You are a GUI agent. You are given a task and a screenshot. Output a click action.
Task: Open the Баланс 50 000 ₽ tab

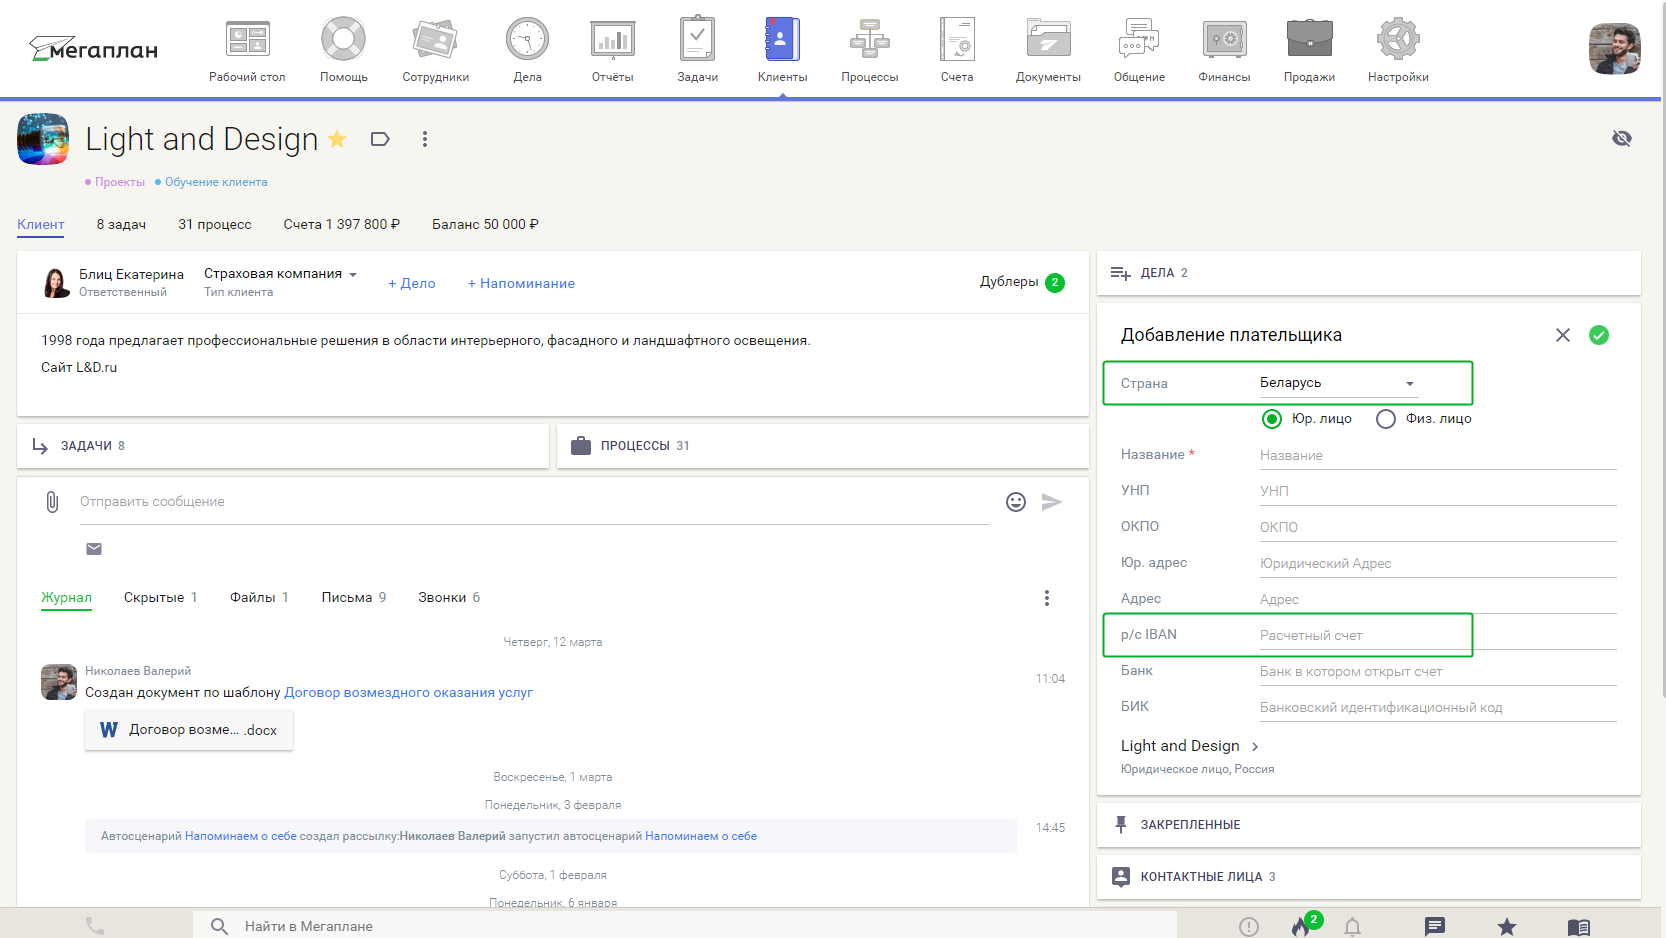point(485,224)
